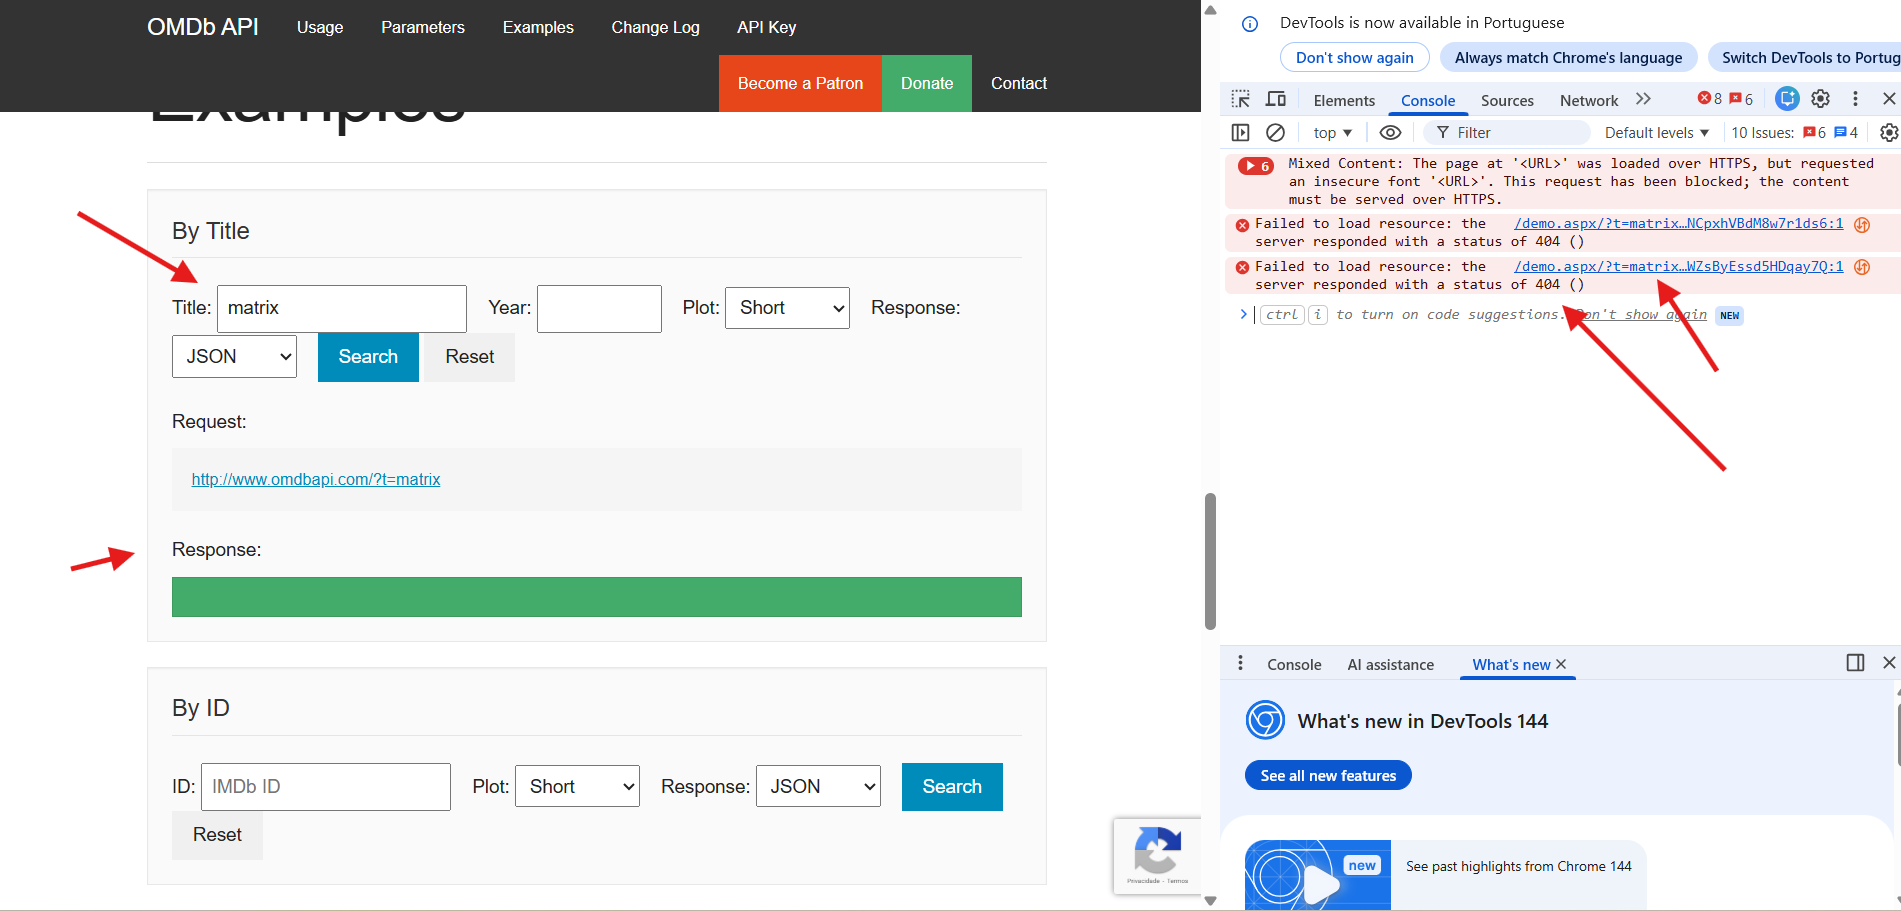Viewport: 1901px width, 911px height.
Task: Focus the Year input field
Action: click(599, 309)
